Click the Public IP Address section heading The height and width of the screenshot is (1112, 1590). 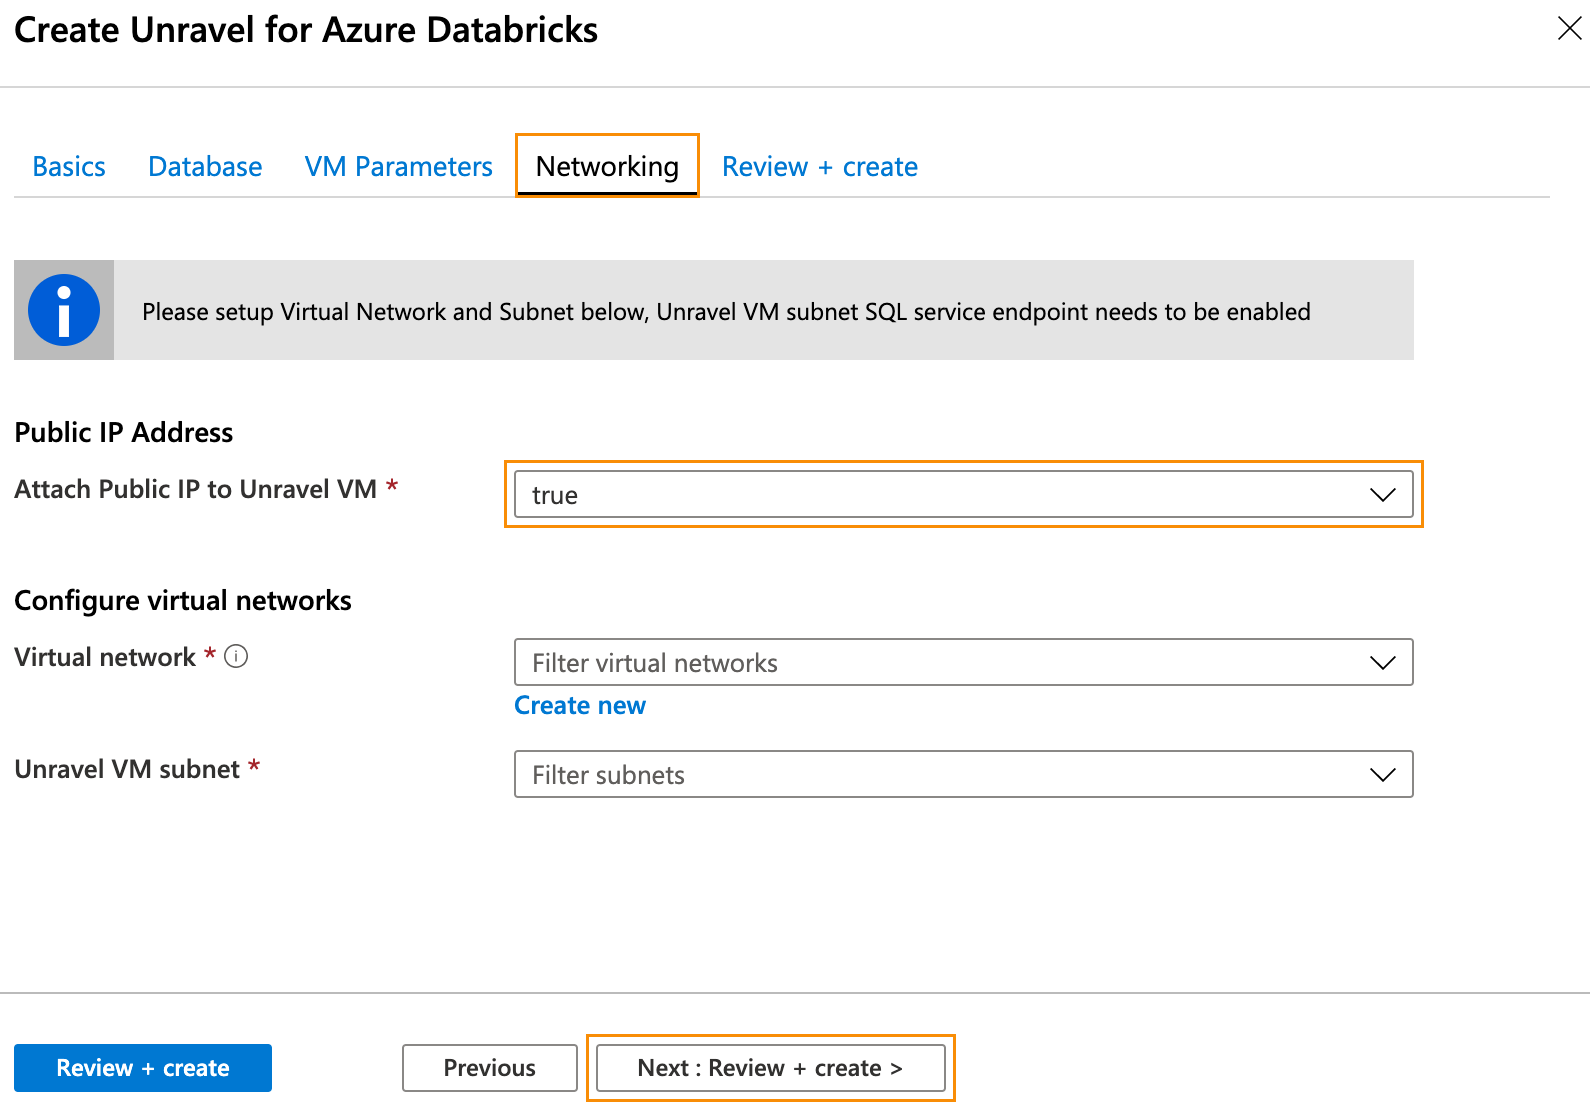[124, 432]
